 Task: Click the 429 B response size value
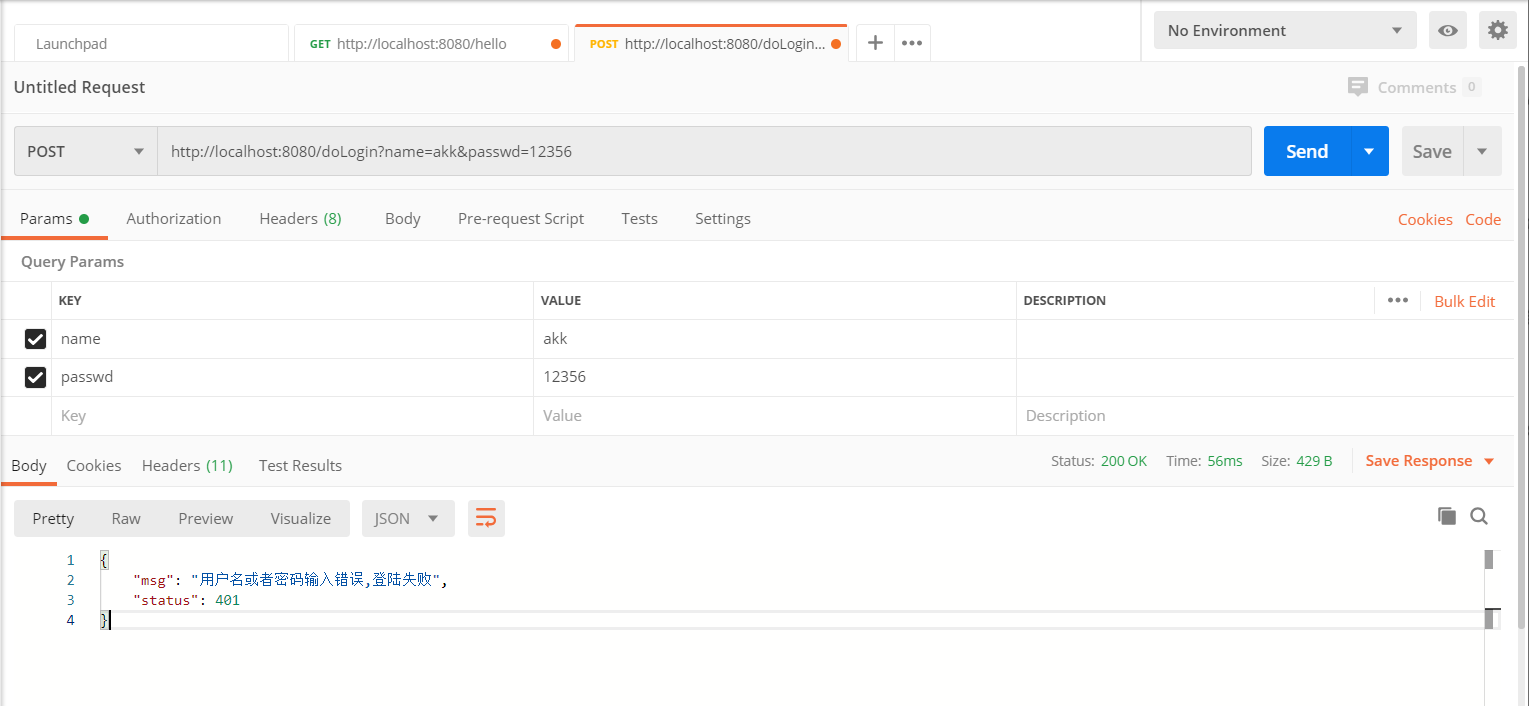click(x=1314, y=461)
